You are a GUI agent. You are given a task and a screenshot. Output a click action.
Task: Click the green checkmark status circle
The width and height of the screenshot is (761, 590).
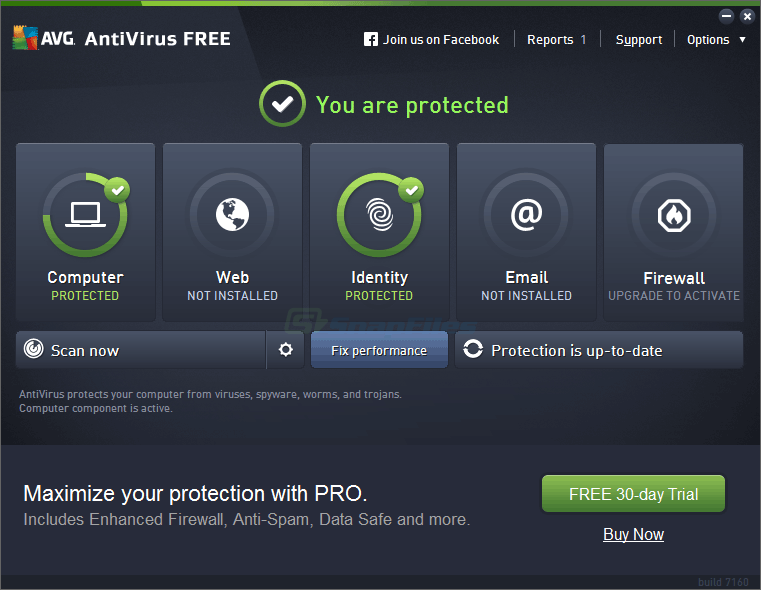(282, 104)
